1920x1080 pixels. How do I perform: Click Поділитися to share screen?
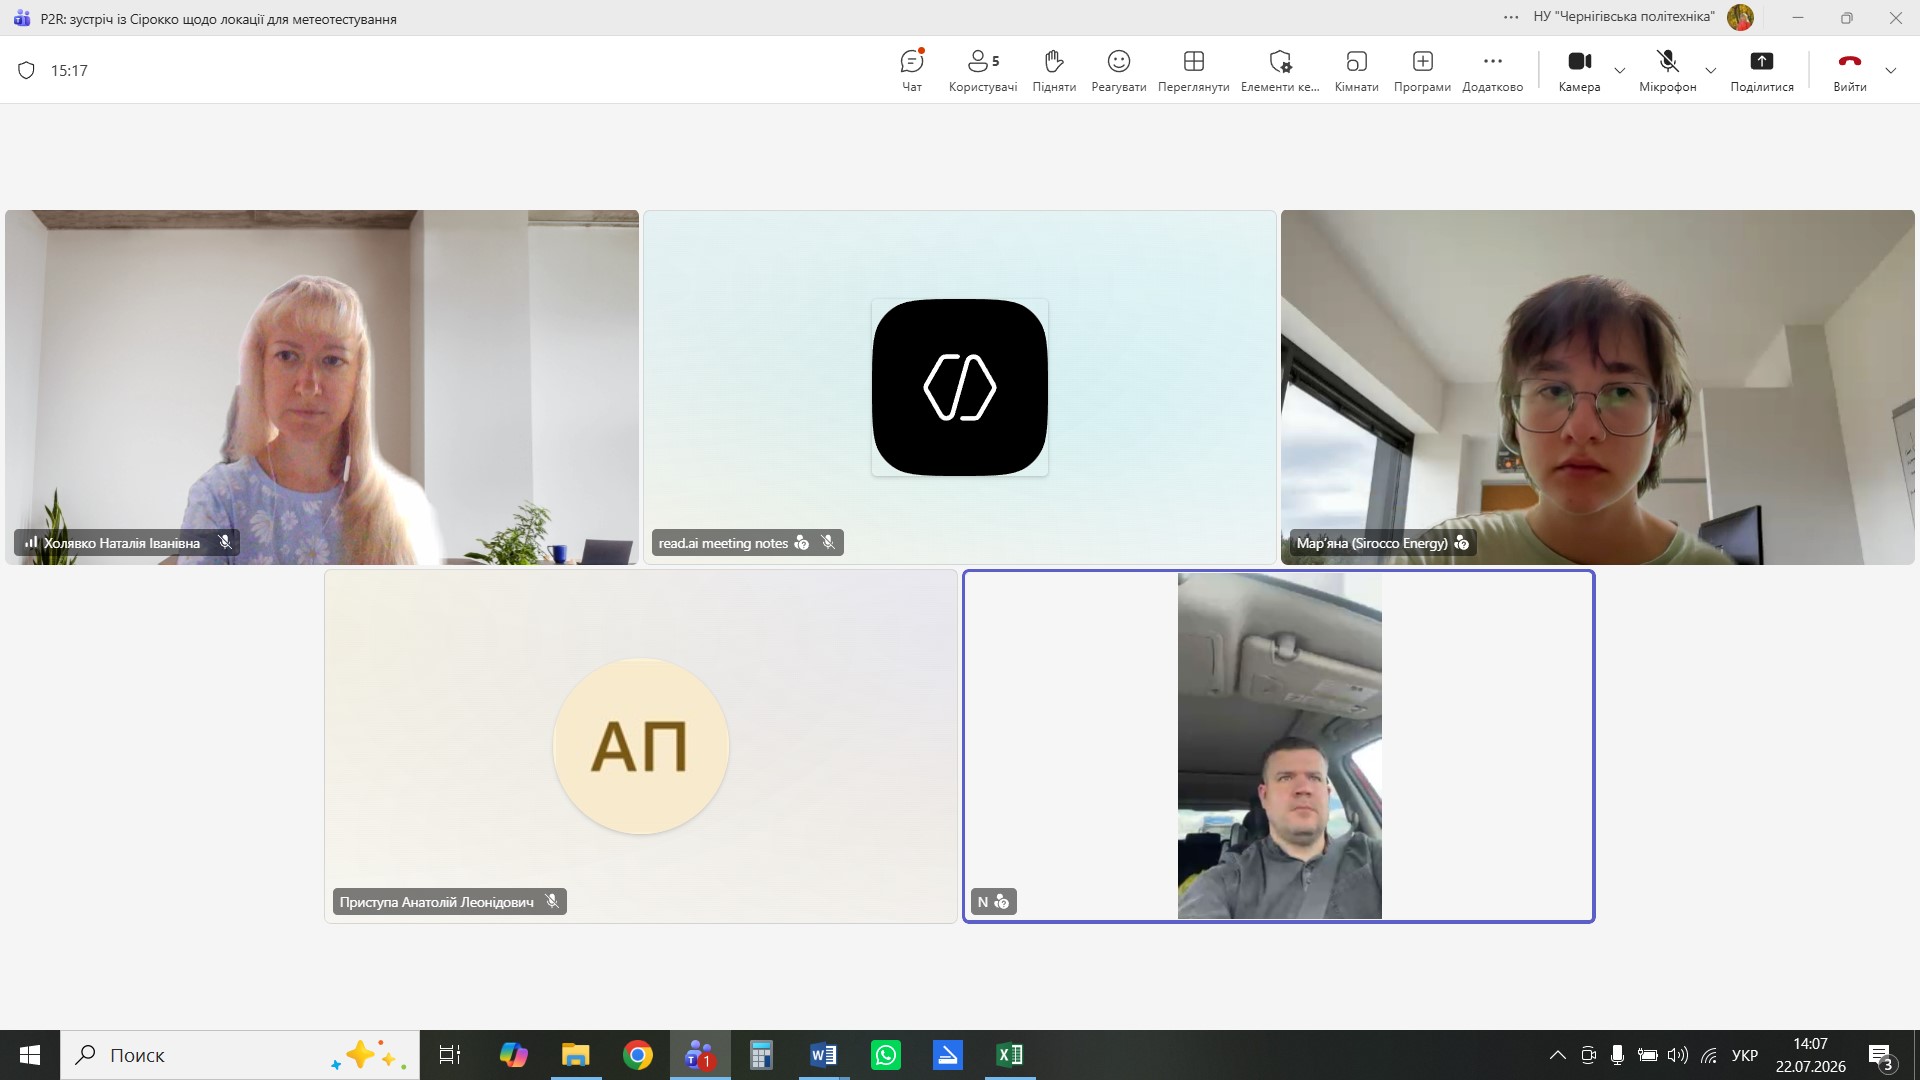click(1762, 70)
